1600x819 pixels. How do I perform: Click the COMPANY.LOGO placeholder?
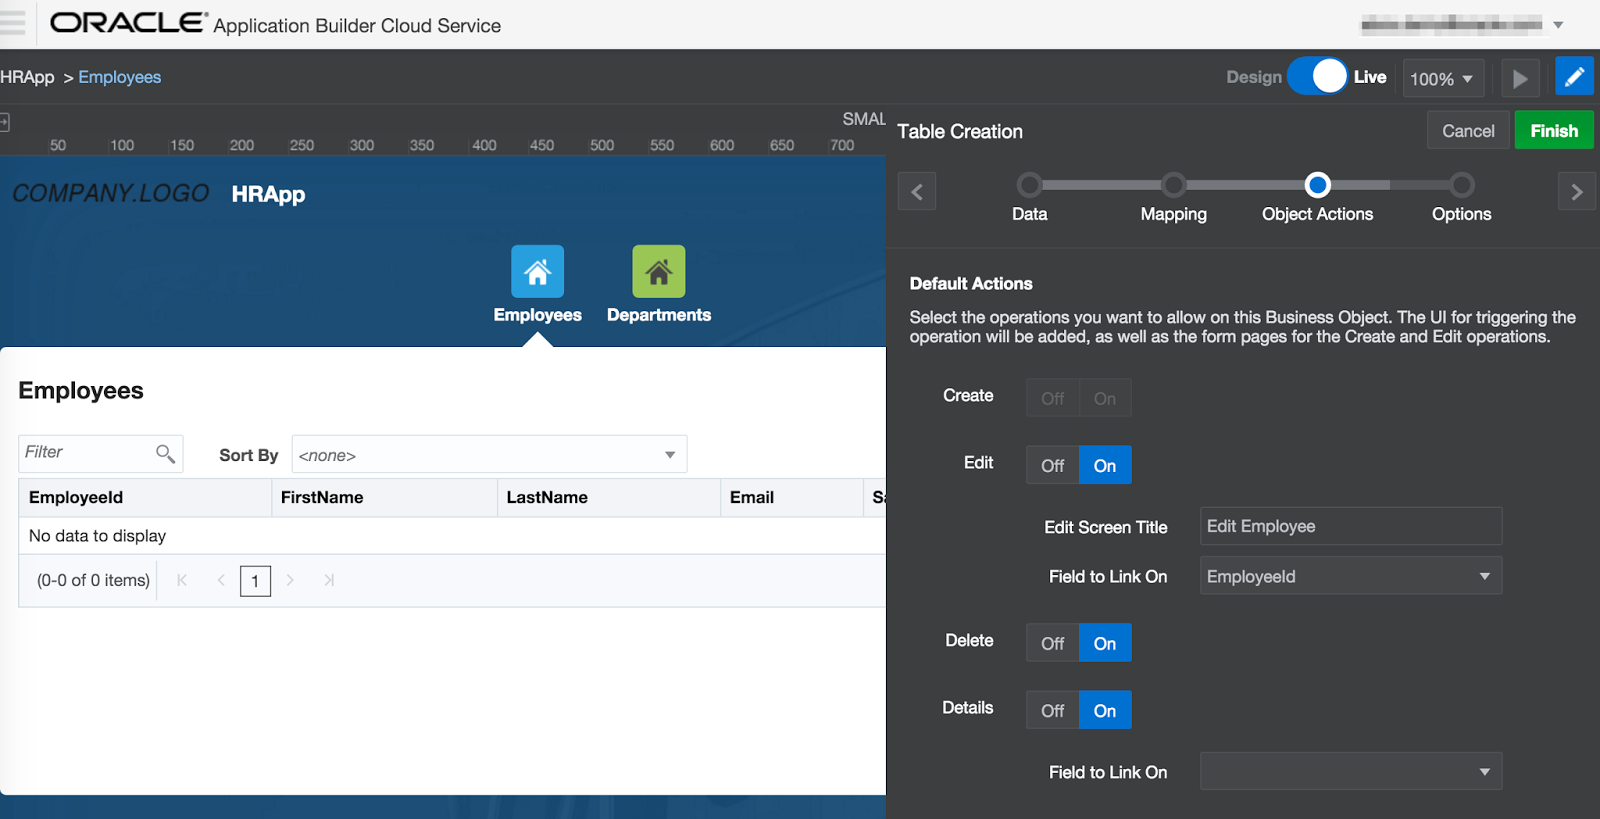pyautogui.click(x=110, y=193)
